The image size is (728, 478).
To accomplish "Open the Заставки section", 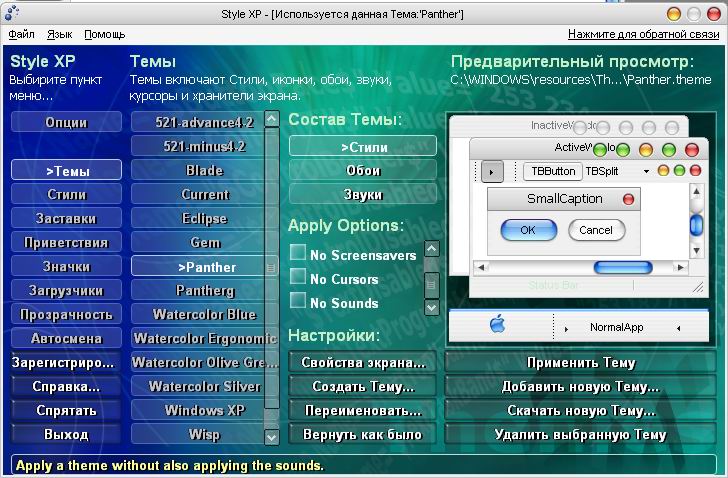I will tap(66, 219).
